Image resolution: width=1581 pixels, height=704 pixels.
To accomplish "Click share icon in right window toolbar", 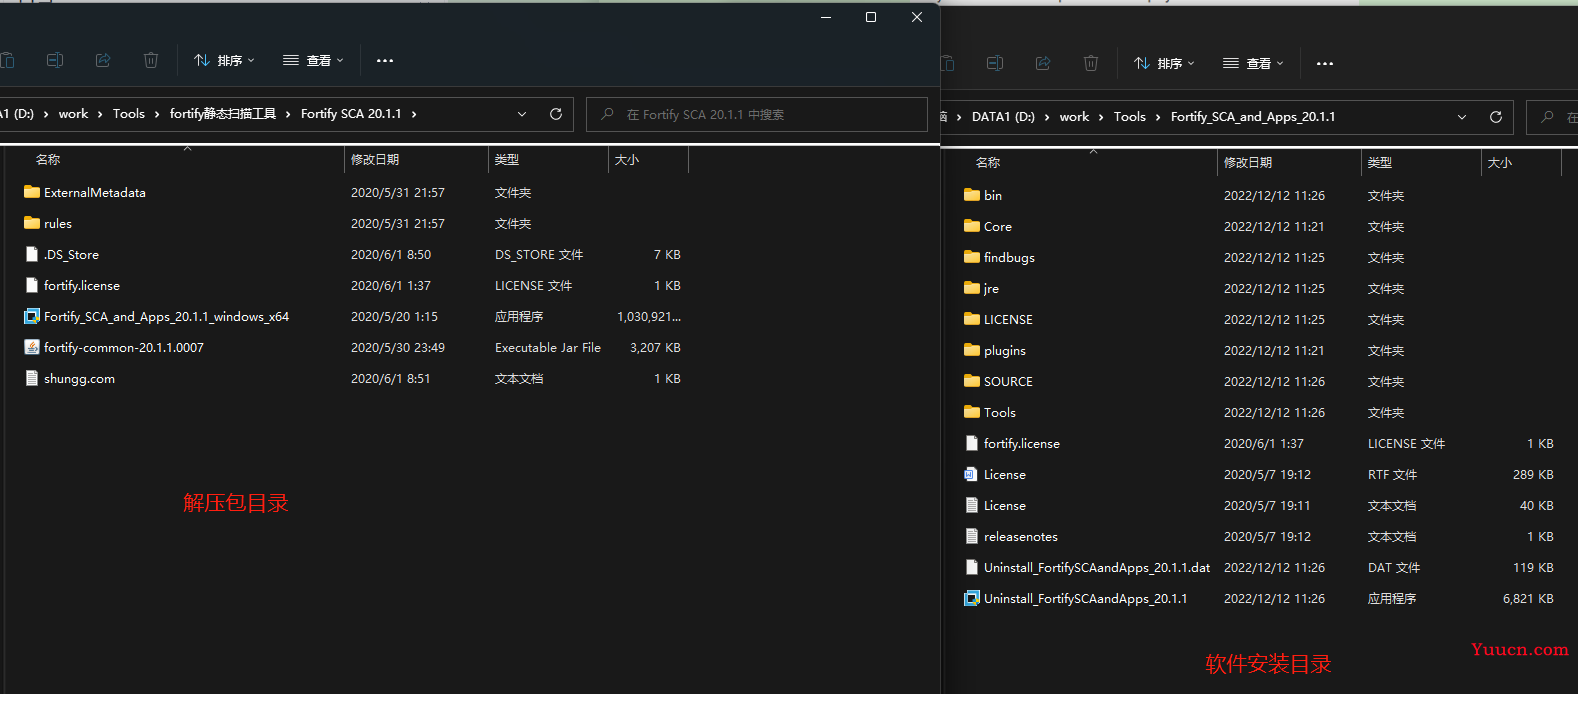I will pos(1043,63).
